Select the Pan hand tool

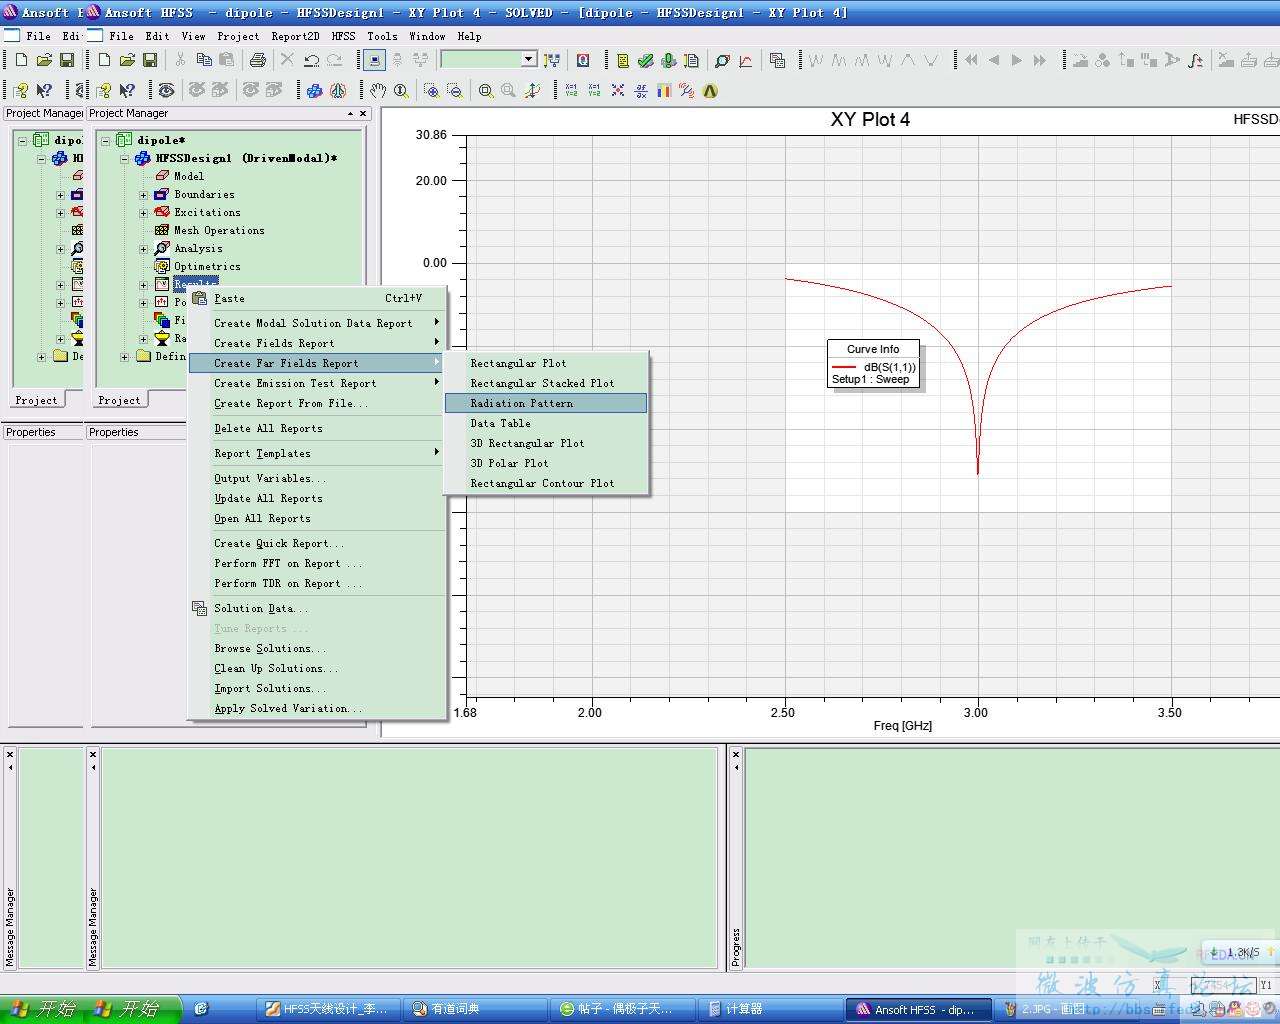pos(378,91)
